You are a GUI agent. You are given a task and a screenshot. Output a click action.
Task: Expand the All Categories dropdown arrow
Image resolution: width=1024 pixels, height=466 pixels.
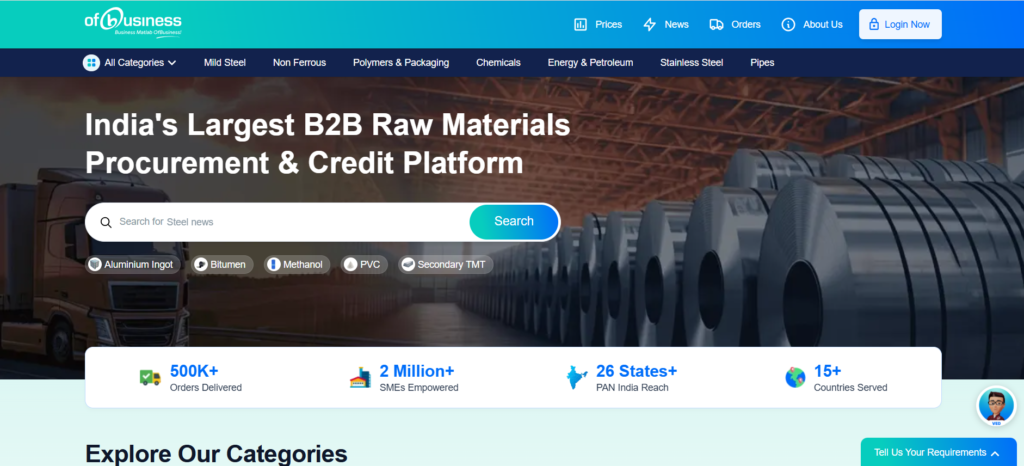click(172, 63)
